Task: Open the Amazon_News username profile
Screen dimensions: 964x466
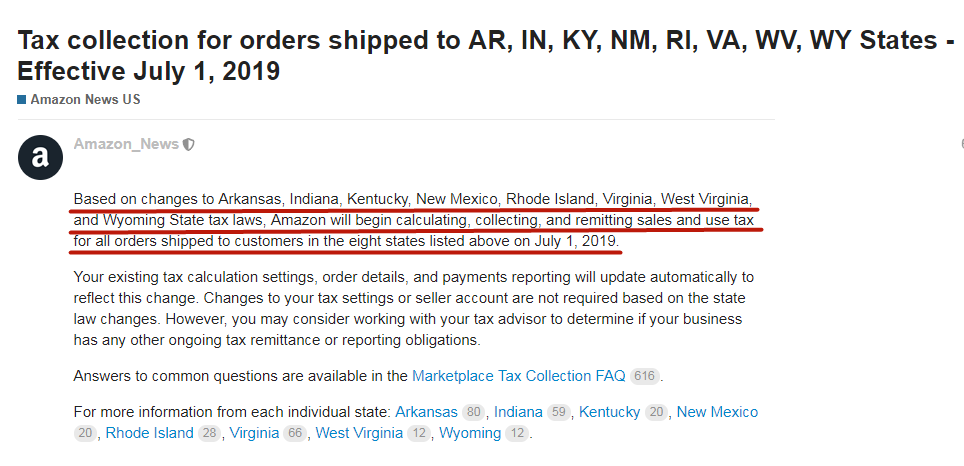Action: click(126, 144)
